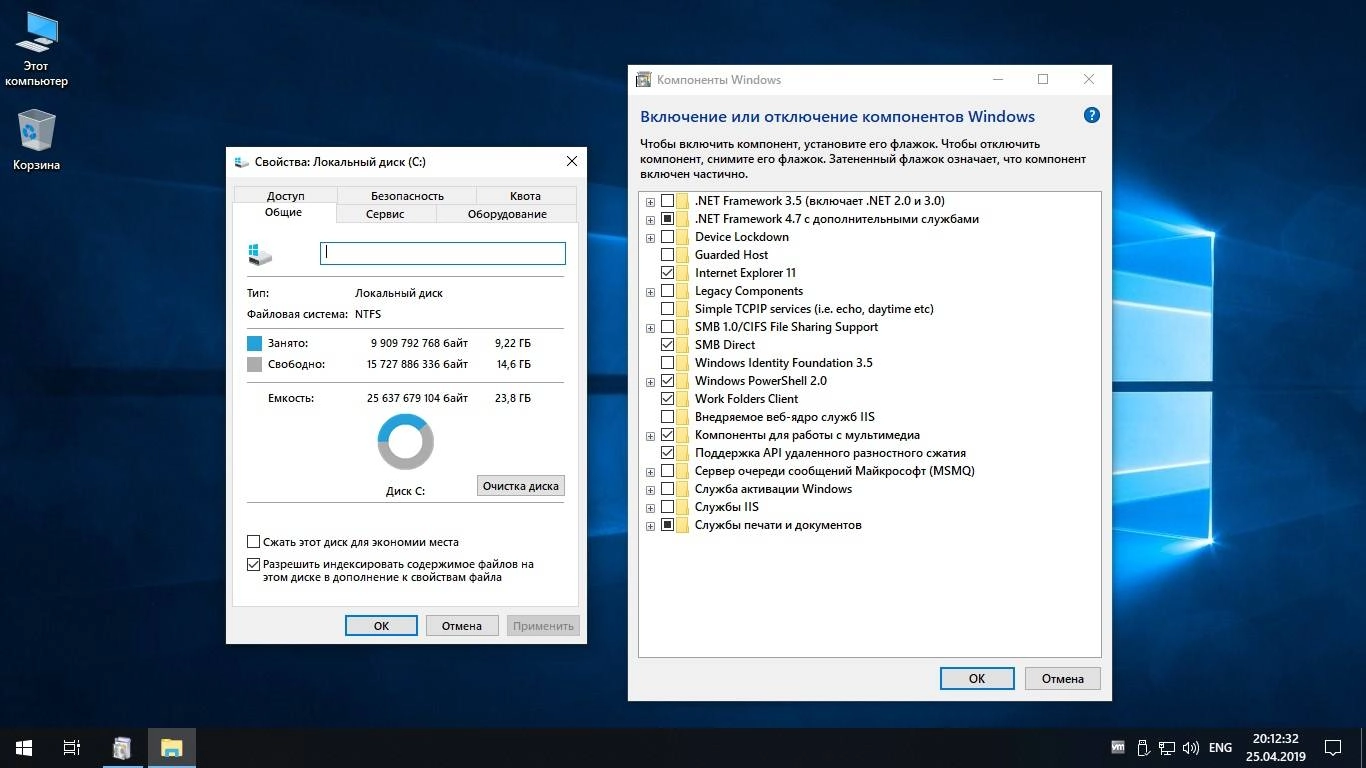
Task: Click Отмена in the Компоненты Windows window
Action: tap(1063, 678)
